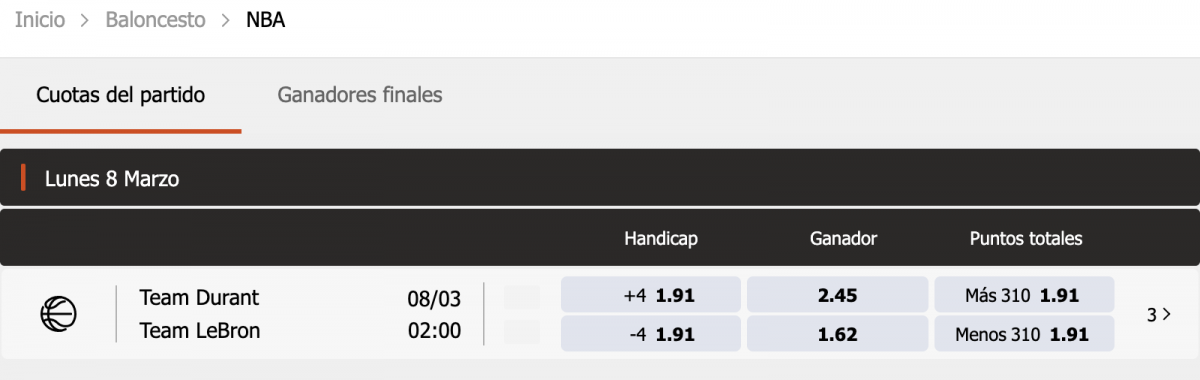Click the Handicap column header
The width and height of the screenshot is (1200, 380).
(661, 239)
